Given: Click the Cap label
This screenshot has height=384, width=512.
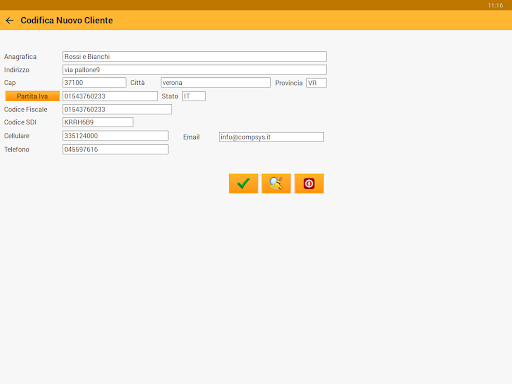Looking at the screenshot, I should [10, 83].
